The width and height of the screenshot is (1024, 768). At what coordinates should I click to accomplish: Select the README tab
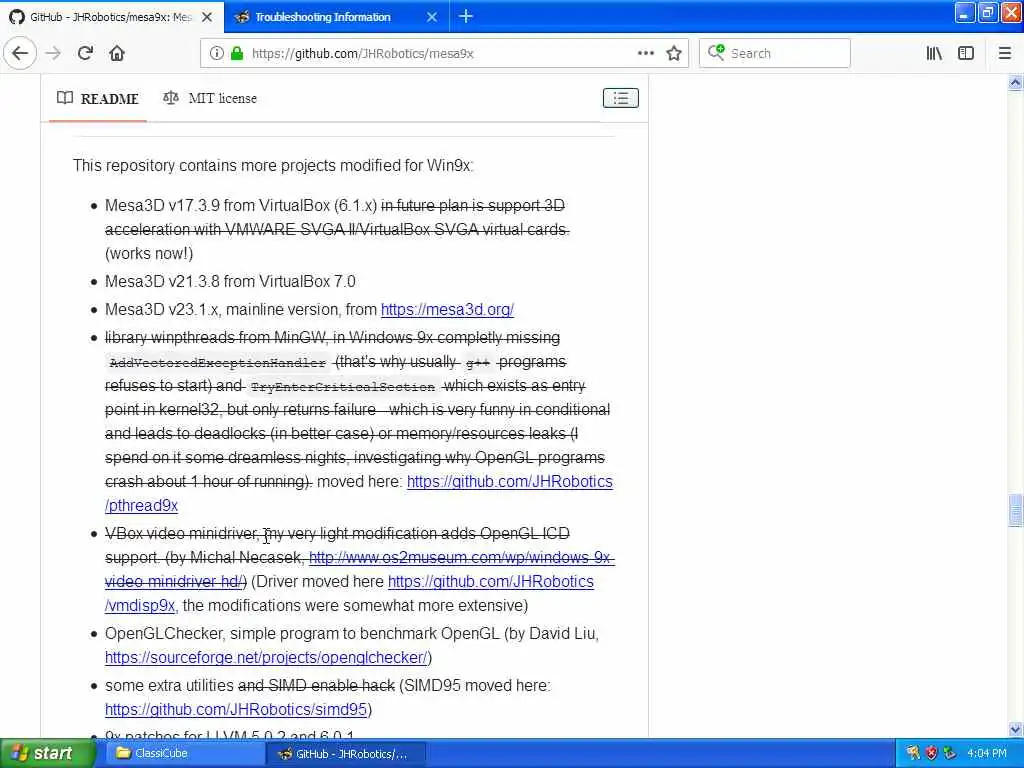point(98,99)
